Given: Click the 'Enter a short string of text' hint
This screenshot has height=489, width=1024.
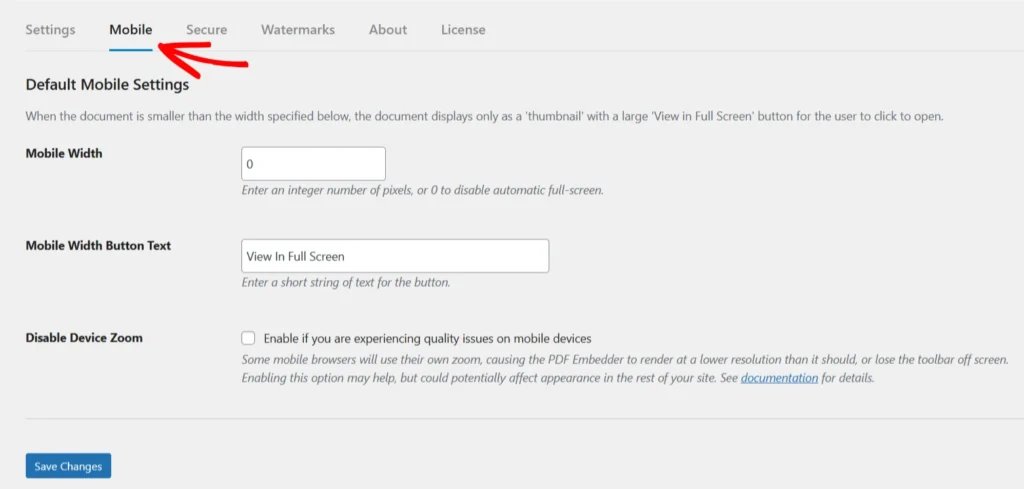Looking at the screenshot, I should (346, 282).
